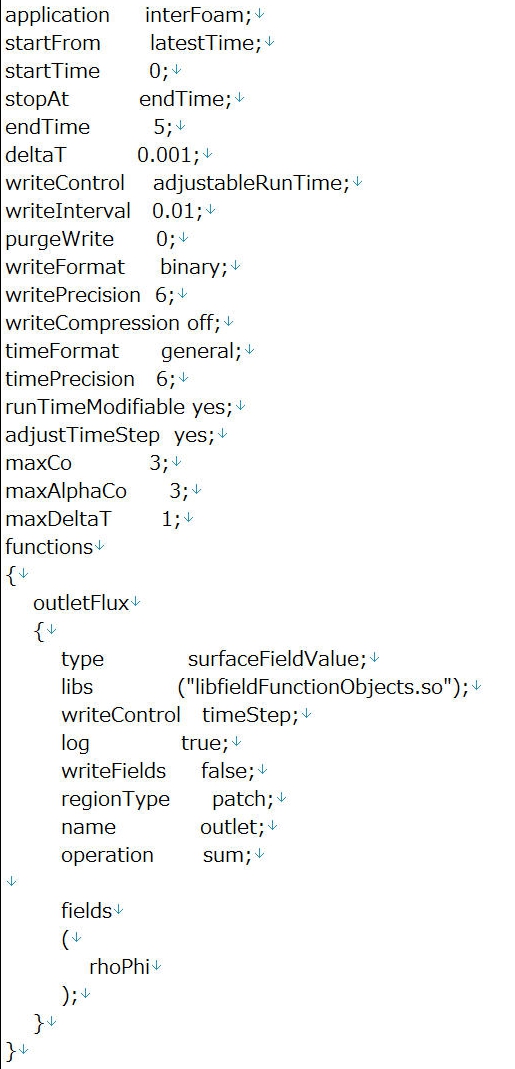Screen dimensions: 515x1069
Task: Click the rhoPhi field entry
Action: [119, 967]
